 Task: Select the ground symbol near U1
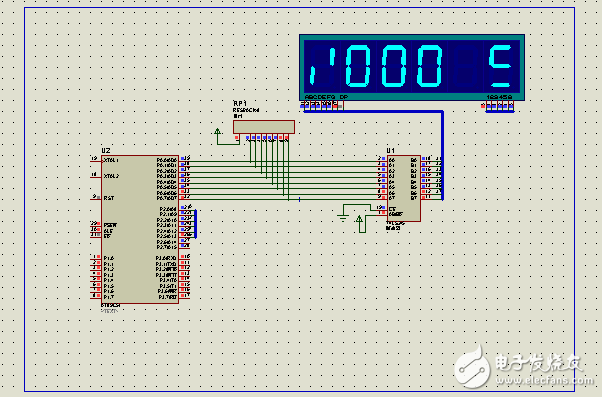pyautogui.click(x=343, y=217)
